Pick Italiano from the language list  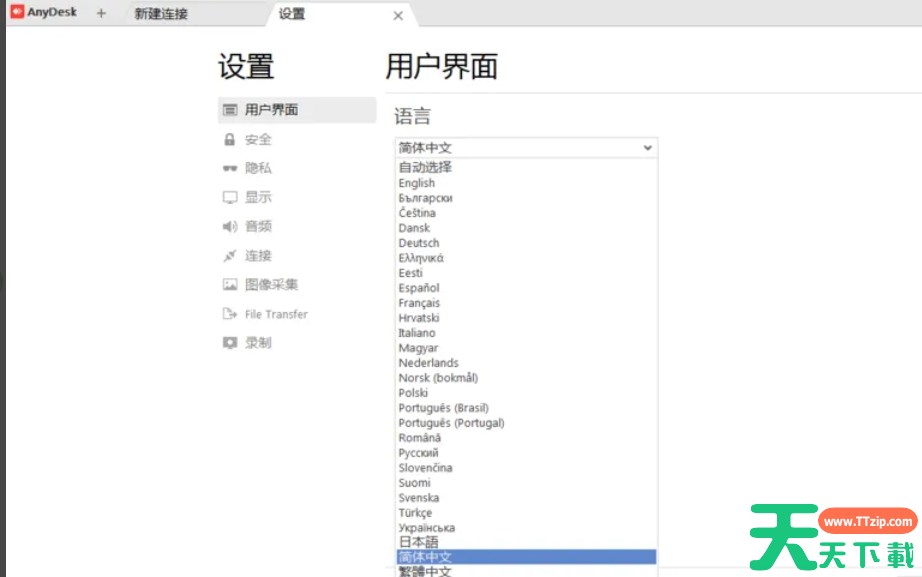[x=526, y=333]
